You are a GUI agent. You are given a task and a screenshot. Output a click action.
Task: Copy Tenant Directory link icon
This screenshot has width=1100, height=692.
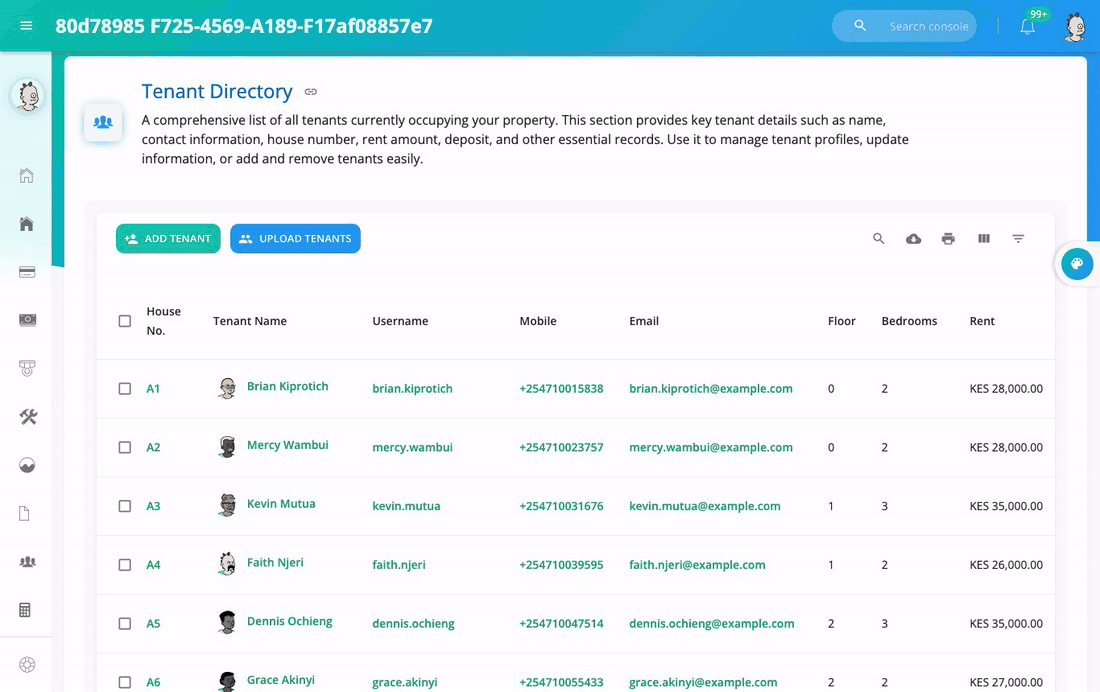pos(311,92)
